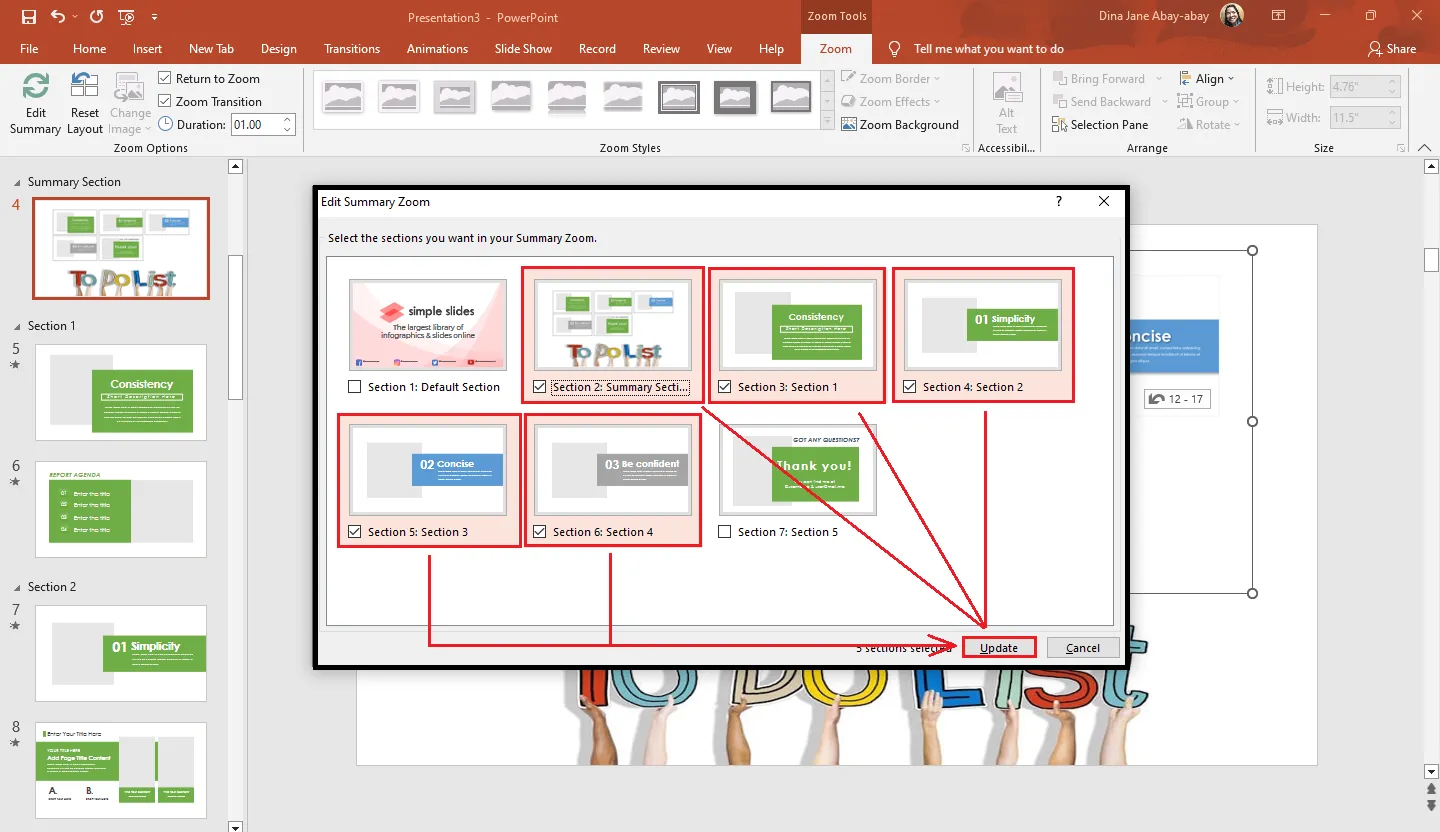This screenshot has height=832, width=1440.
Task: Open the Align dropdown menu
Action: [x=1208, y=79]
